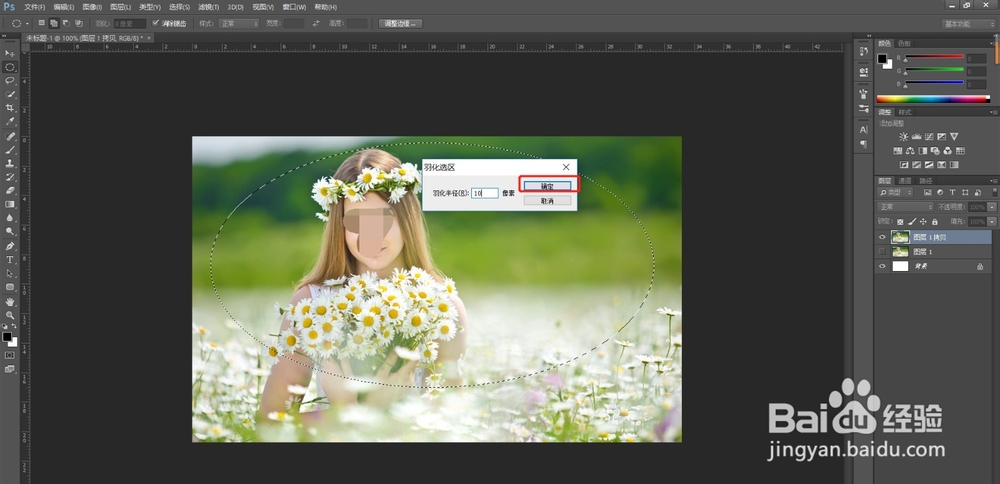Image resolution: width=1000 pixels, height=484 pixels.
Task: Select the Crop tool
Action: coord(10,108)
